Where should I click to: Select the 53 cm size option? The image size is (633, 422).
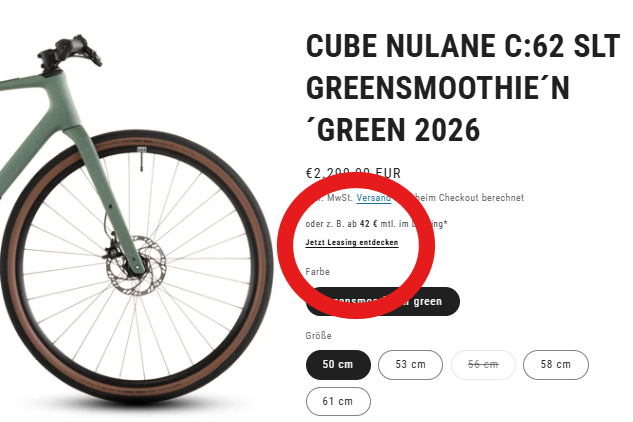[410, 365]
